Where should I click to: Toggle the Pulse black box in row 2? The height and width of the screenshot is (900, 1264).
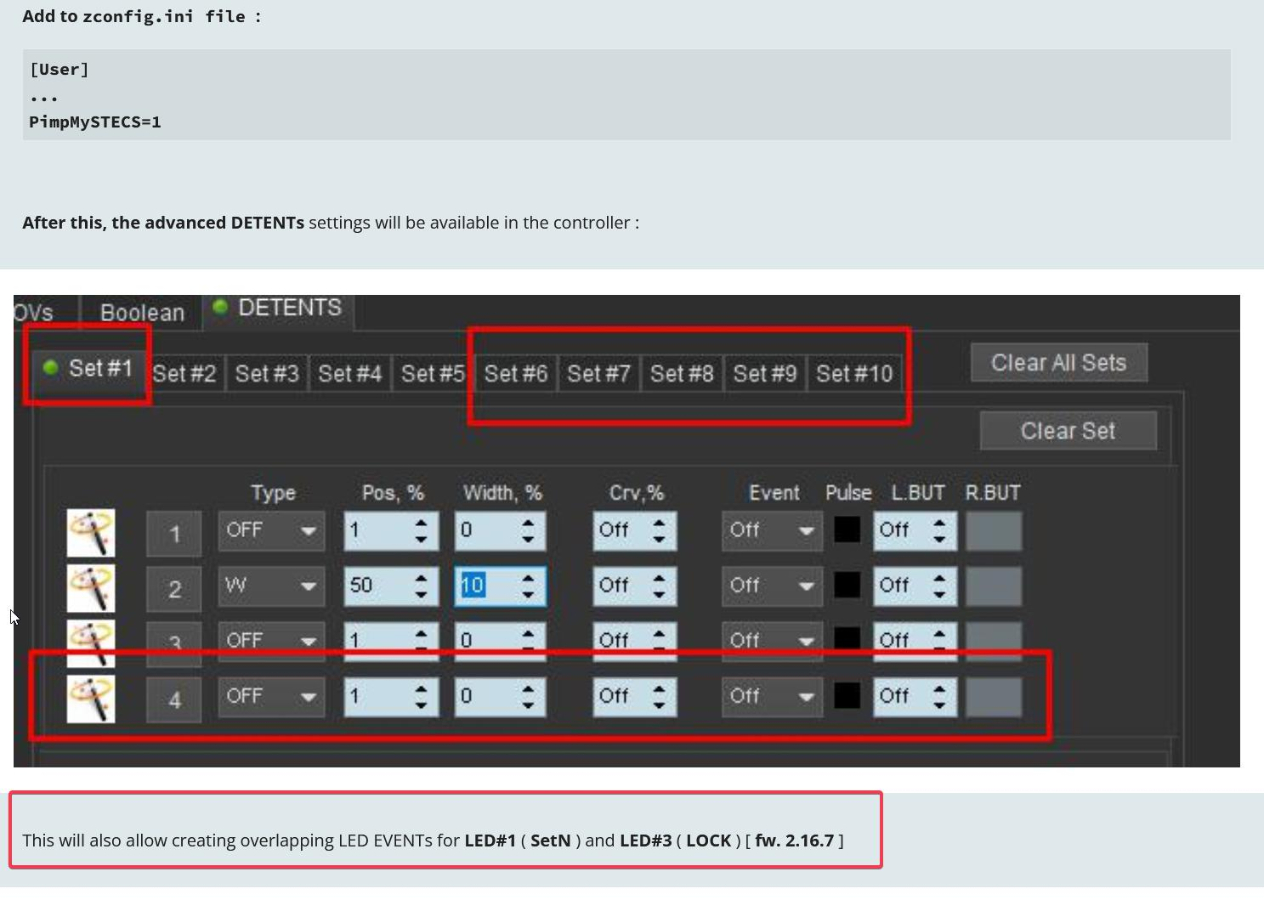(x=847, y=585)
